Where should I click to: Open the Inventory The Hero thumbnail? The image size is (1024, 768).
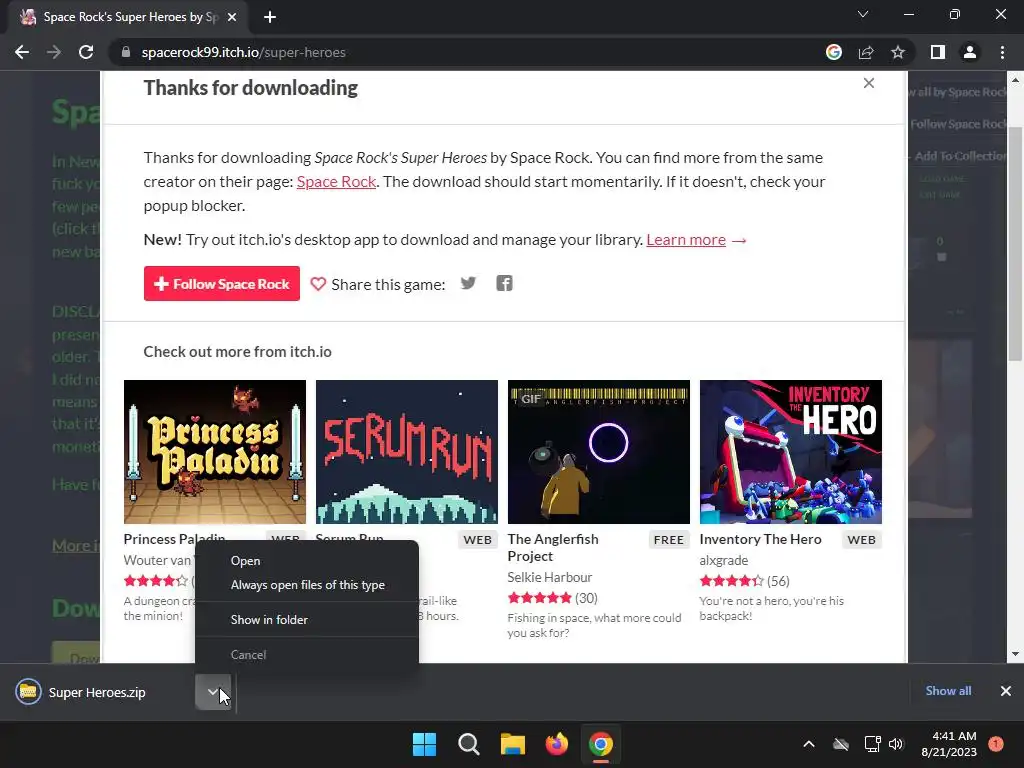[791, 452]
